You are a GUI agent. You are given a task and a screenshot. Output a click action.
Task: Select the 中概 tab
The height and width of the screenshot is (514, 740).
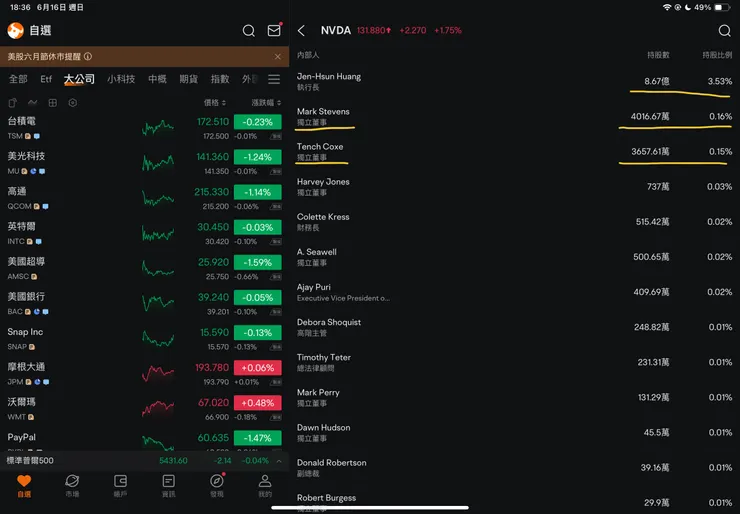point(157,79)
